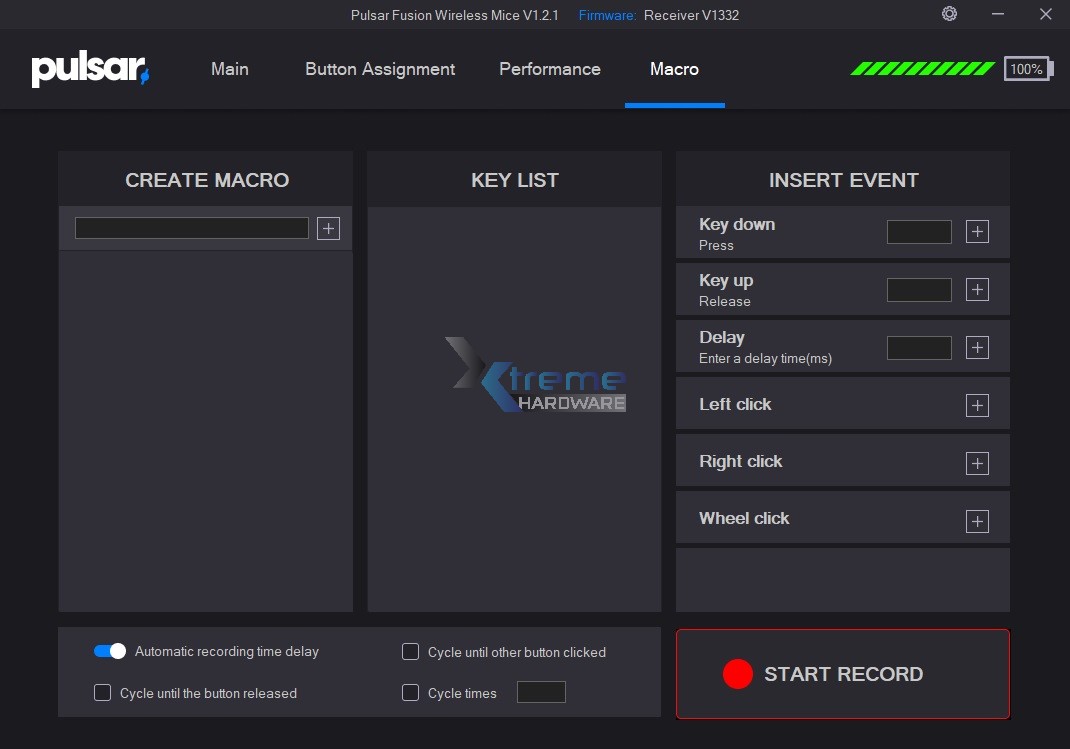Insert Left click event plus icon
The width and height of the screenshot is (1070, 749).
(x=977, y=405)
